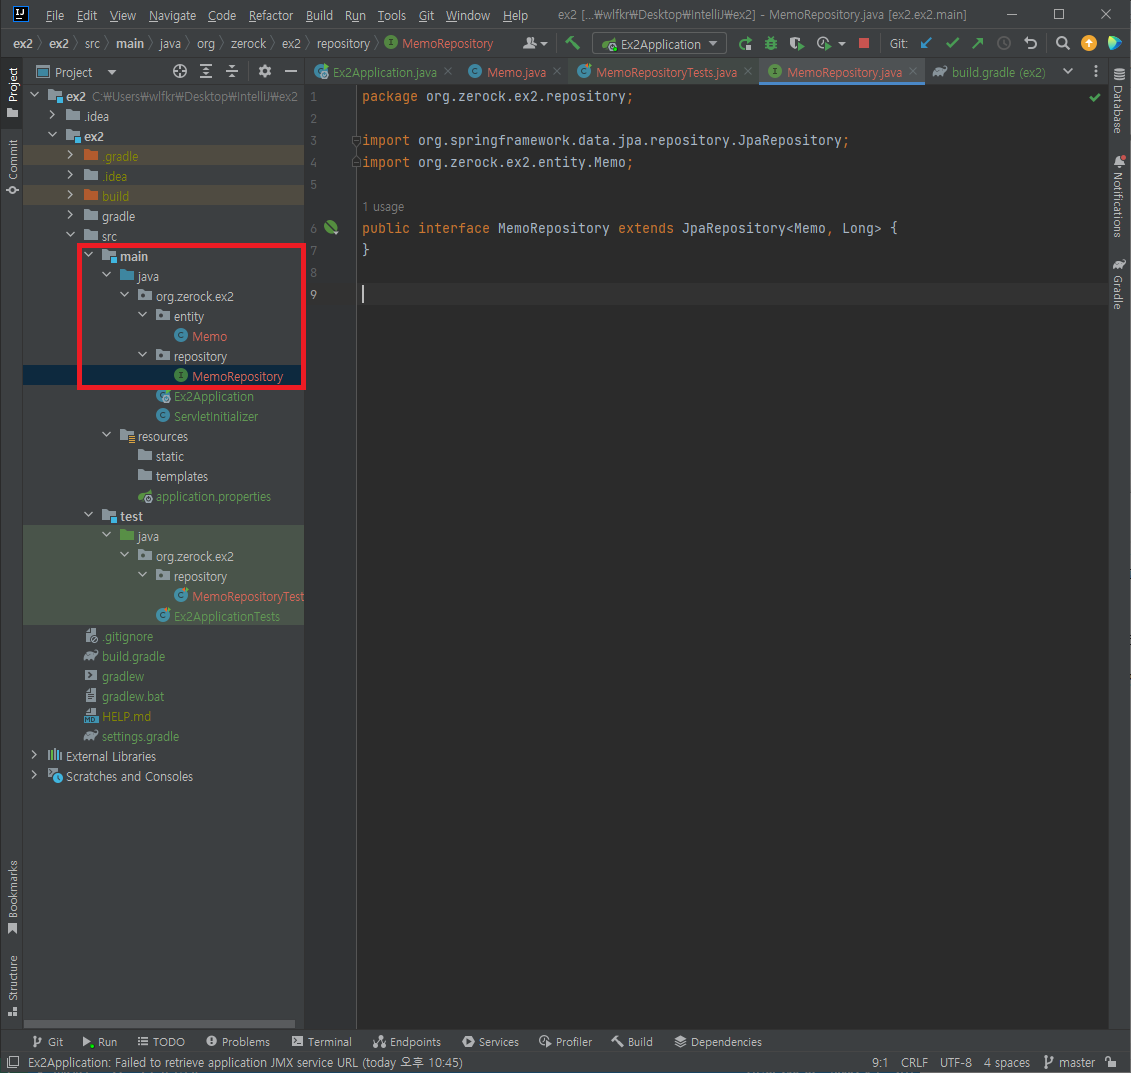Click the '4 spaces' indent status entry

(x=1006, y=1062)
